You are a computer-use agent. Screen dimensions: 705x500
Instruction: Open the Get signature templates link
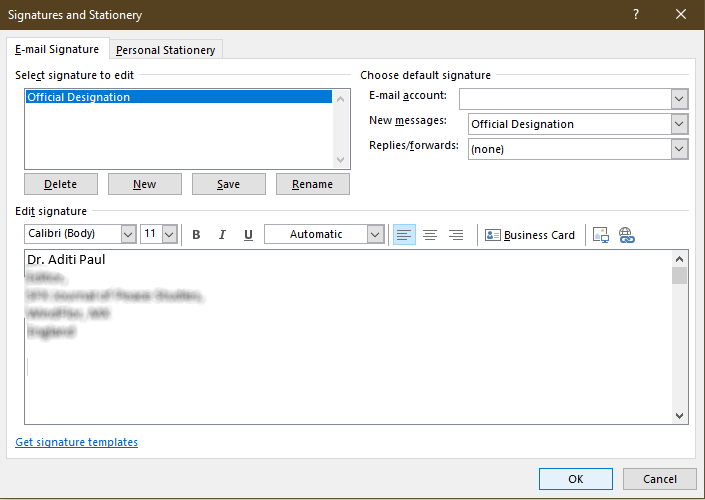click(x=77, y=442)
